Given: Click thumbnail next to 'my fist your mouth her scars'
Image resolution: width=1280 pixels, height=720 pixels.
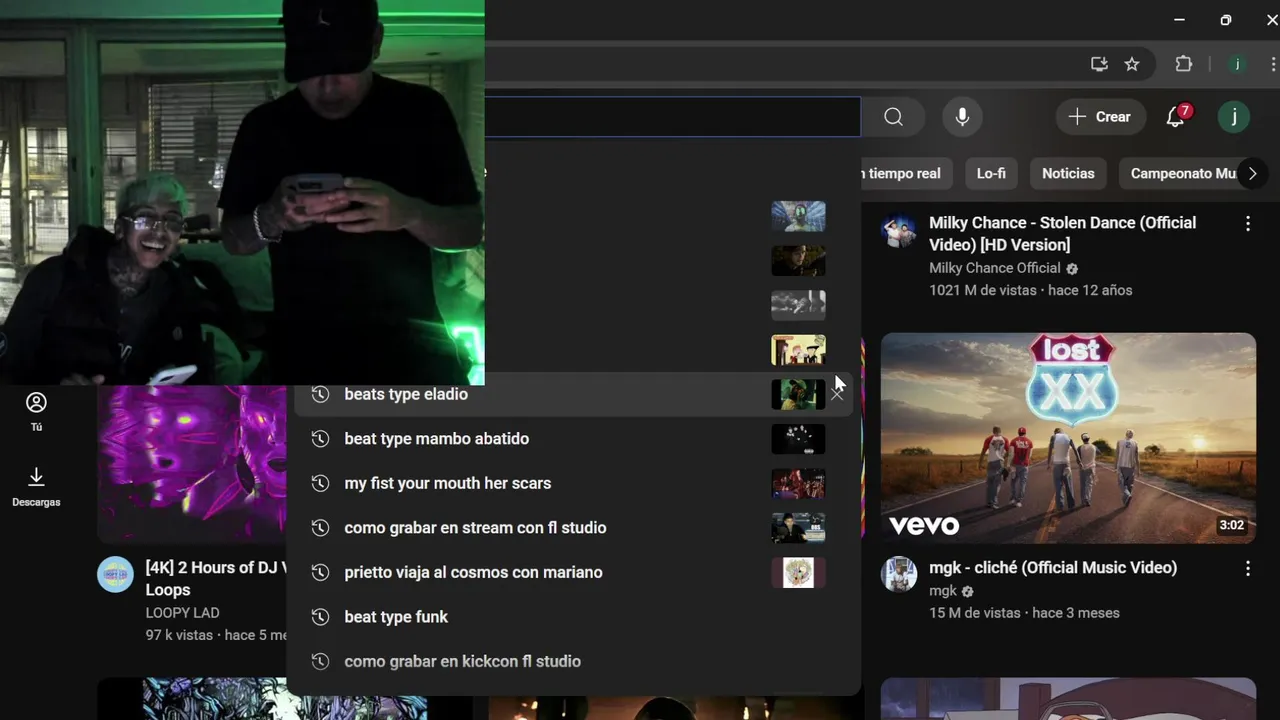Looking at the screenshot, I should (x=798, y=483).
